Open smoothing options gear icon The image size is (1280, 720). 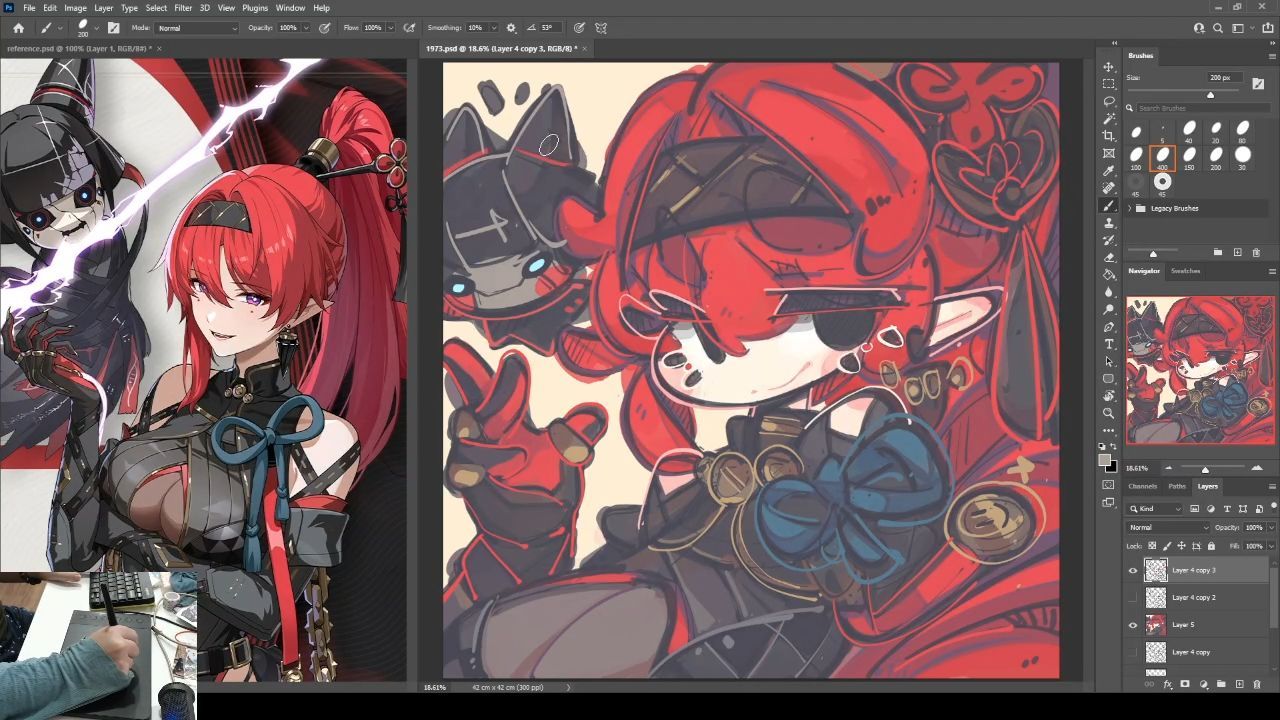click(511, 28)
